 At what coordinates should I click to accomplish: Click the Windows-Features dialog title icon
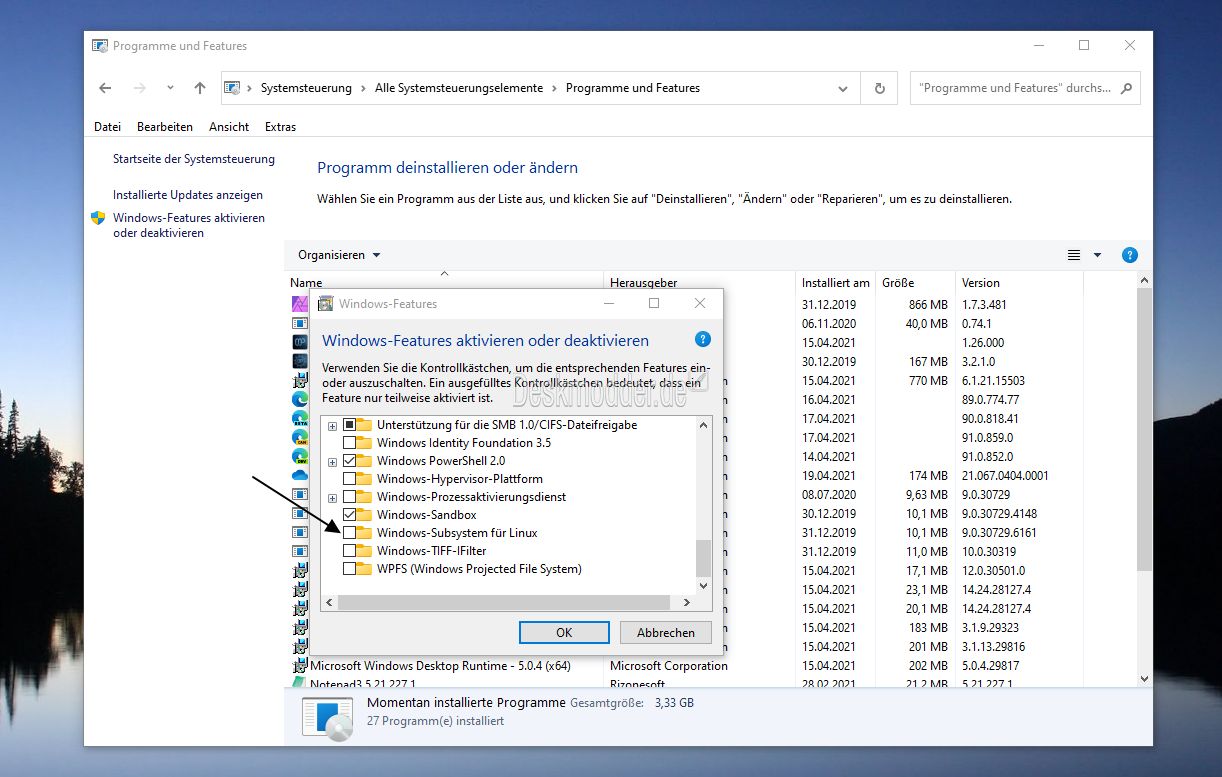click(326, 303)
